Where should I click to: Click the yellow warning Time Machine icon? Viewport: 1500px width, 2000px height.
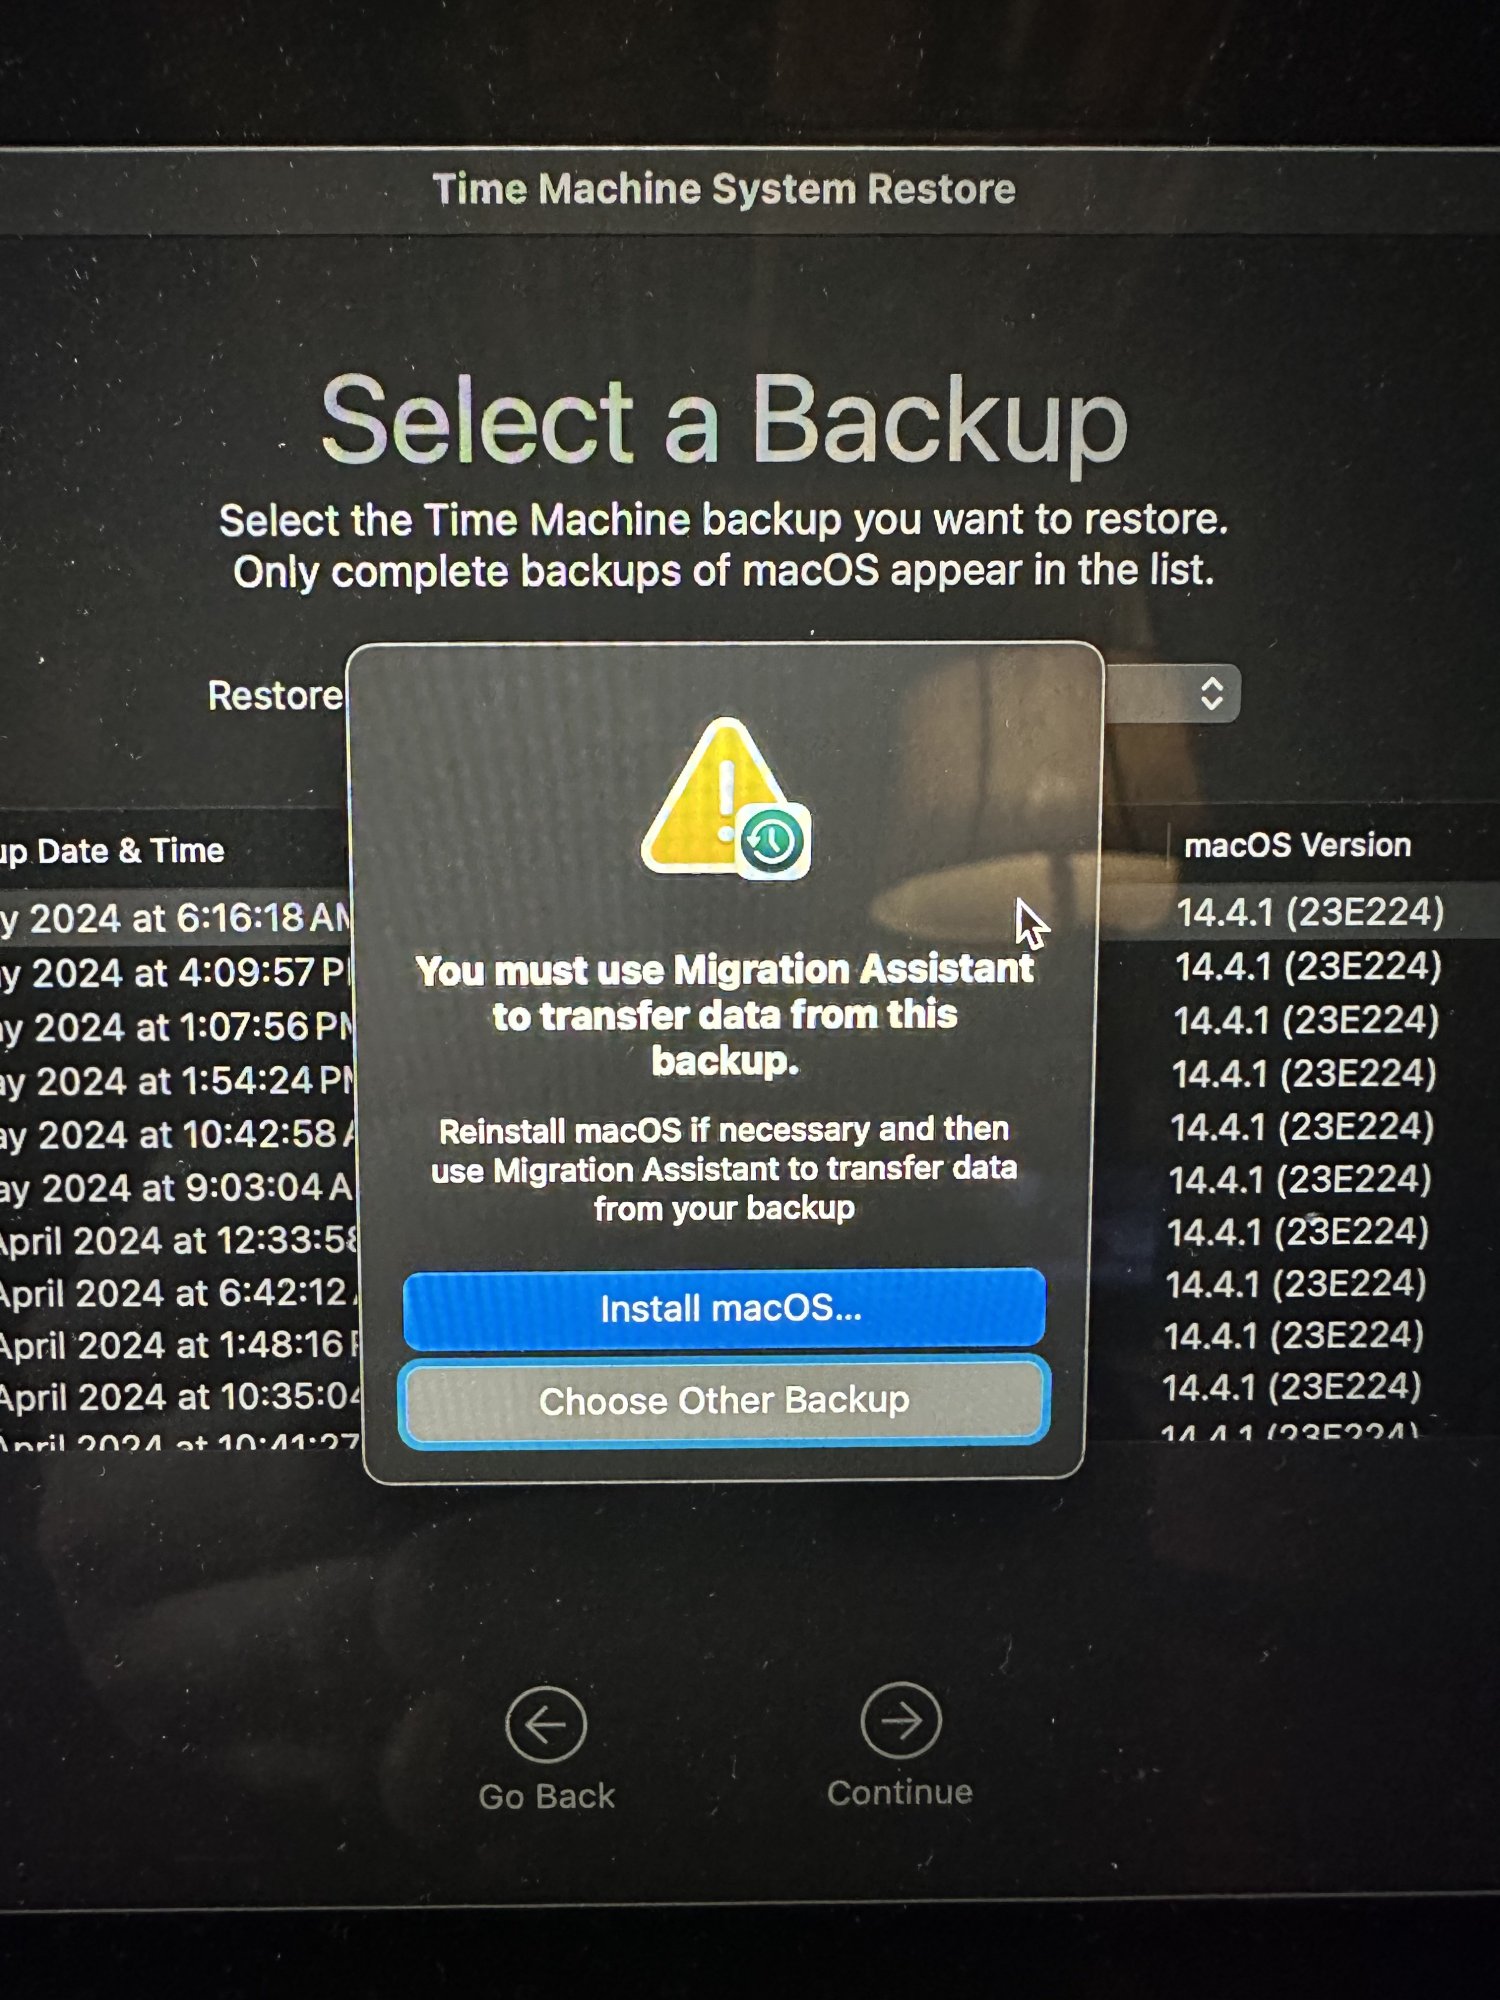726,798
